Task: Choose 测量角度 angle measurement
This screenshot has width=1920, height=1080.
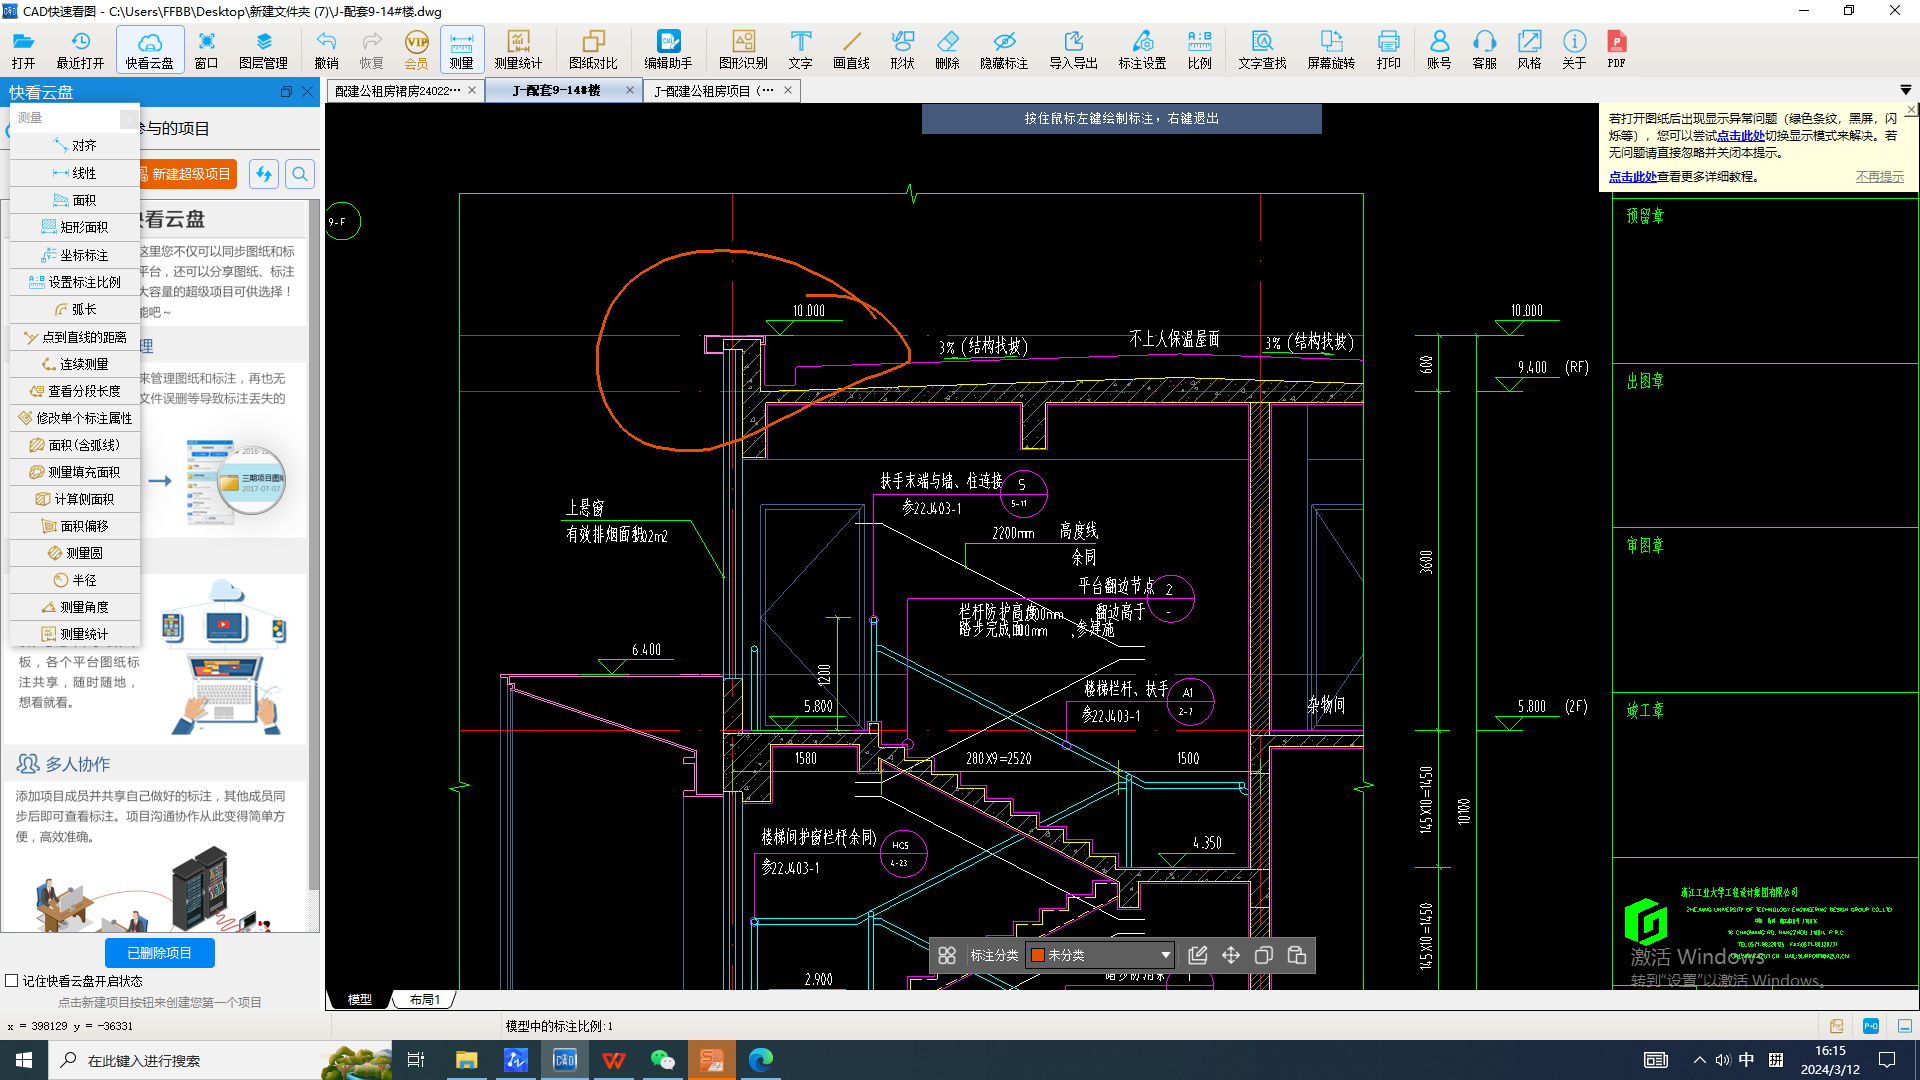Action: (x=75, y=607)
